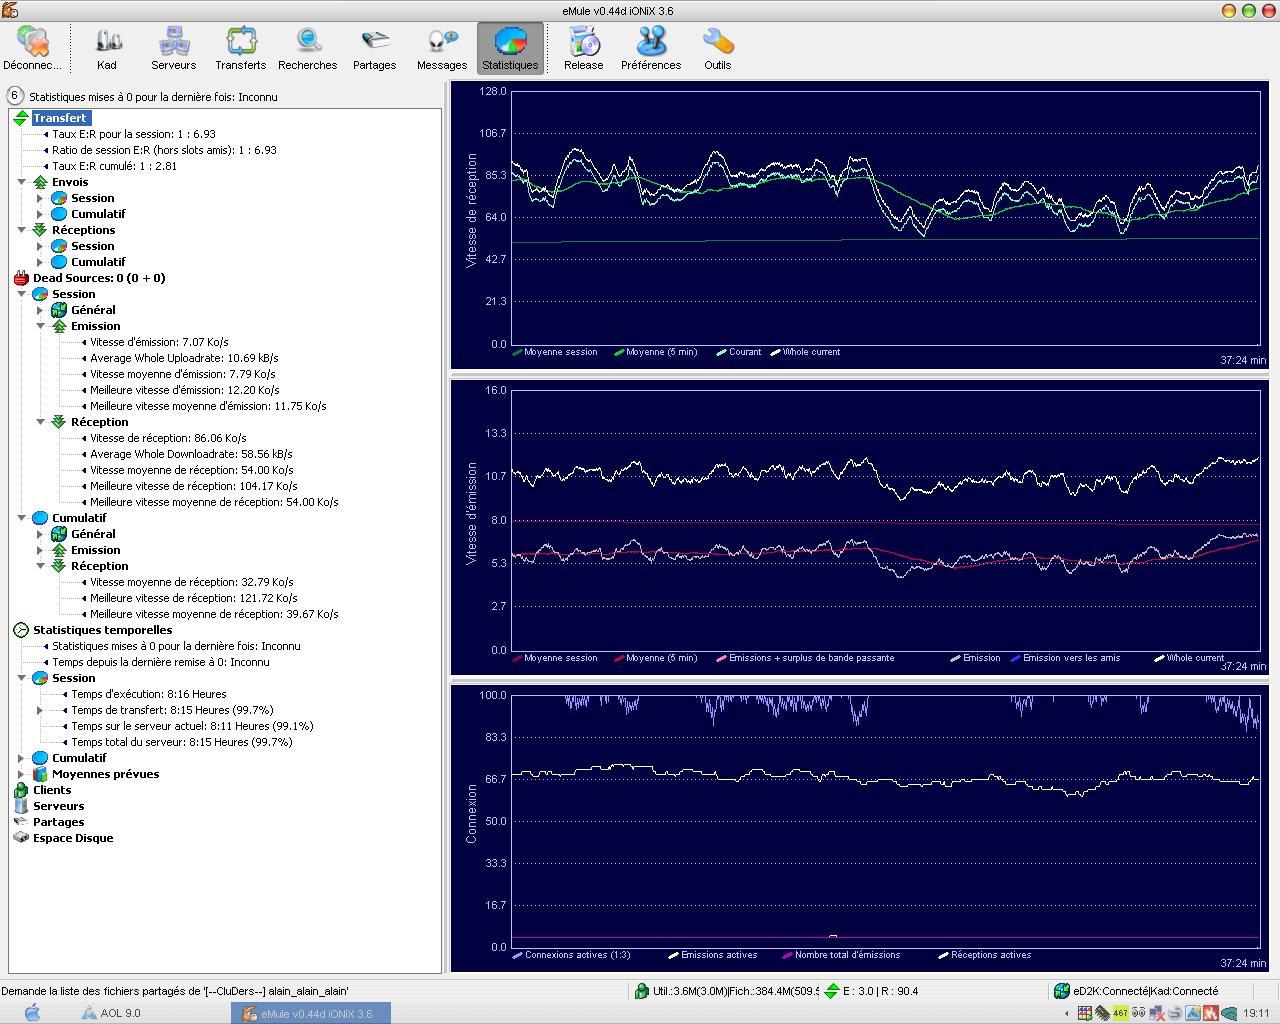Click 'Meilleure vitesse de réception: 104.17 Ko/s'
Screen dimensions: 1280x1024
point(194,486)
